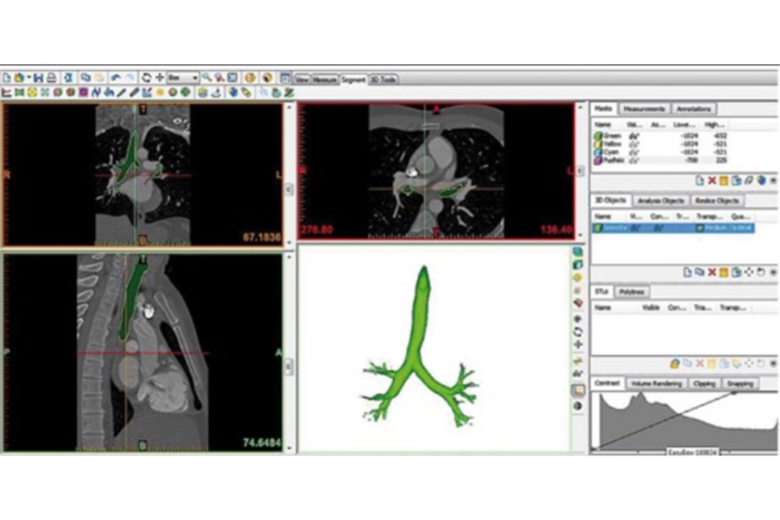
Task: Toggle visibility glasses of the Fuchsia mask
Action: [634, 161]
